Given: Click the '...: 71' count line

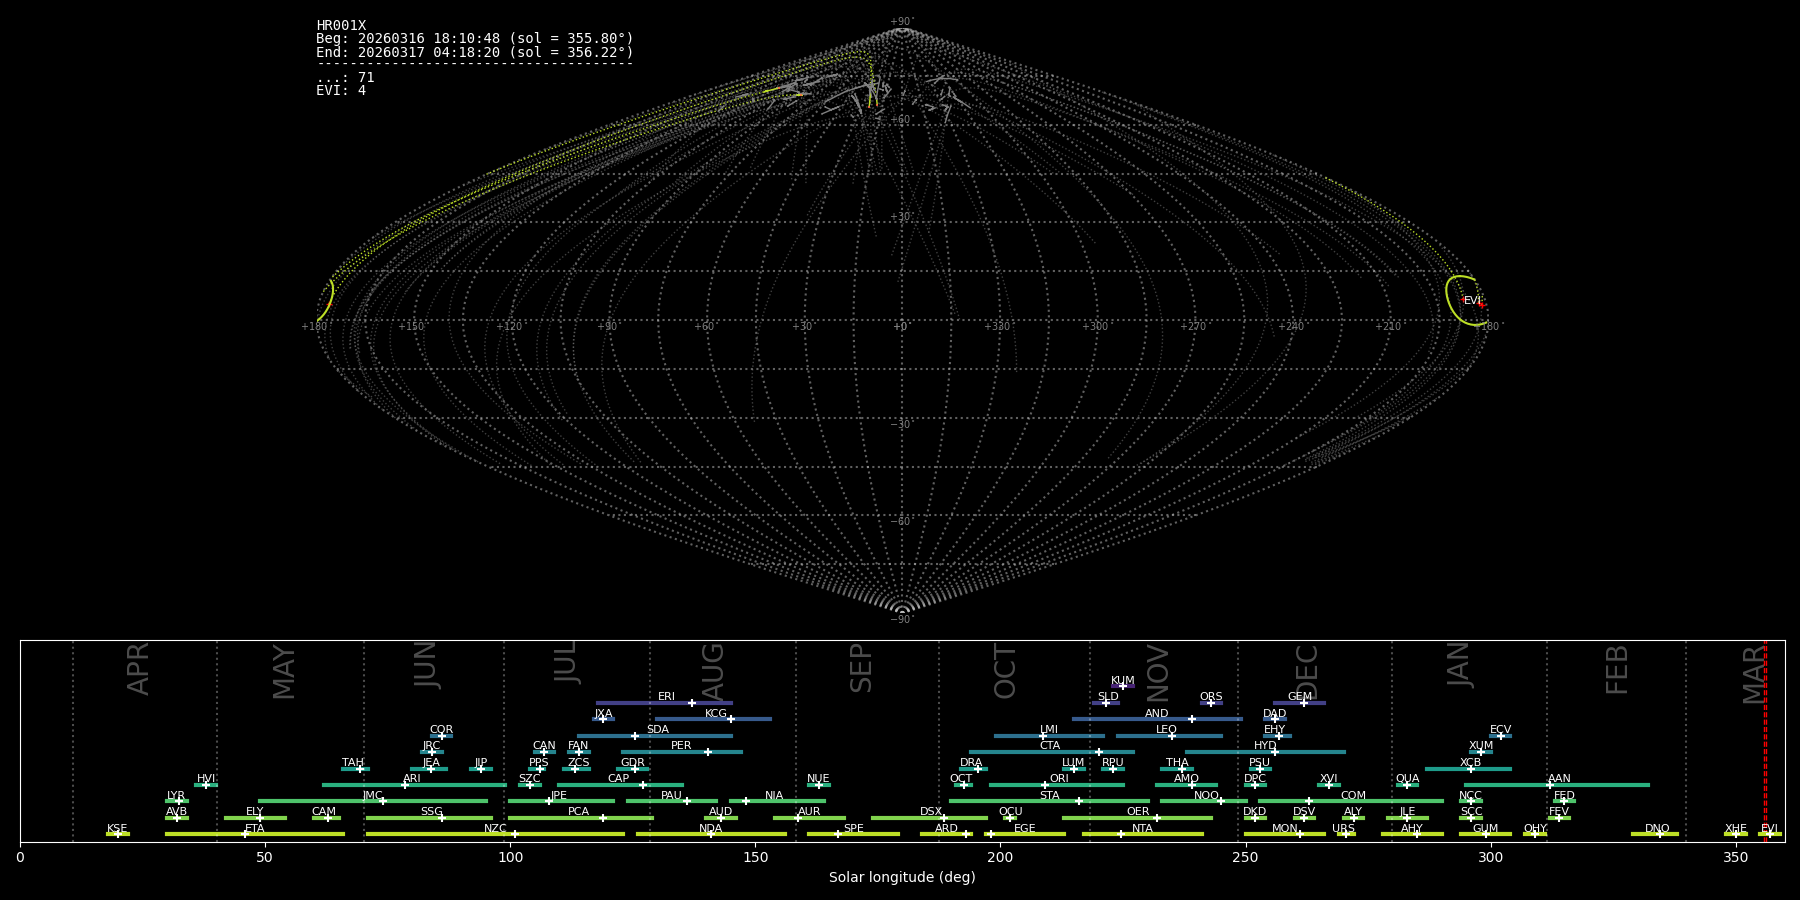Looking at the screenshot, I should 345,77.
